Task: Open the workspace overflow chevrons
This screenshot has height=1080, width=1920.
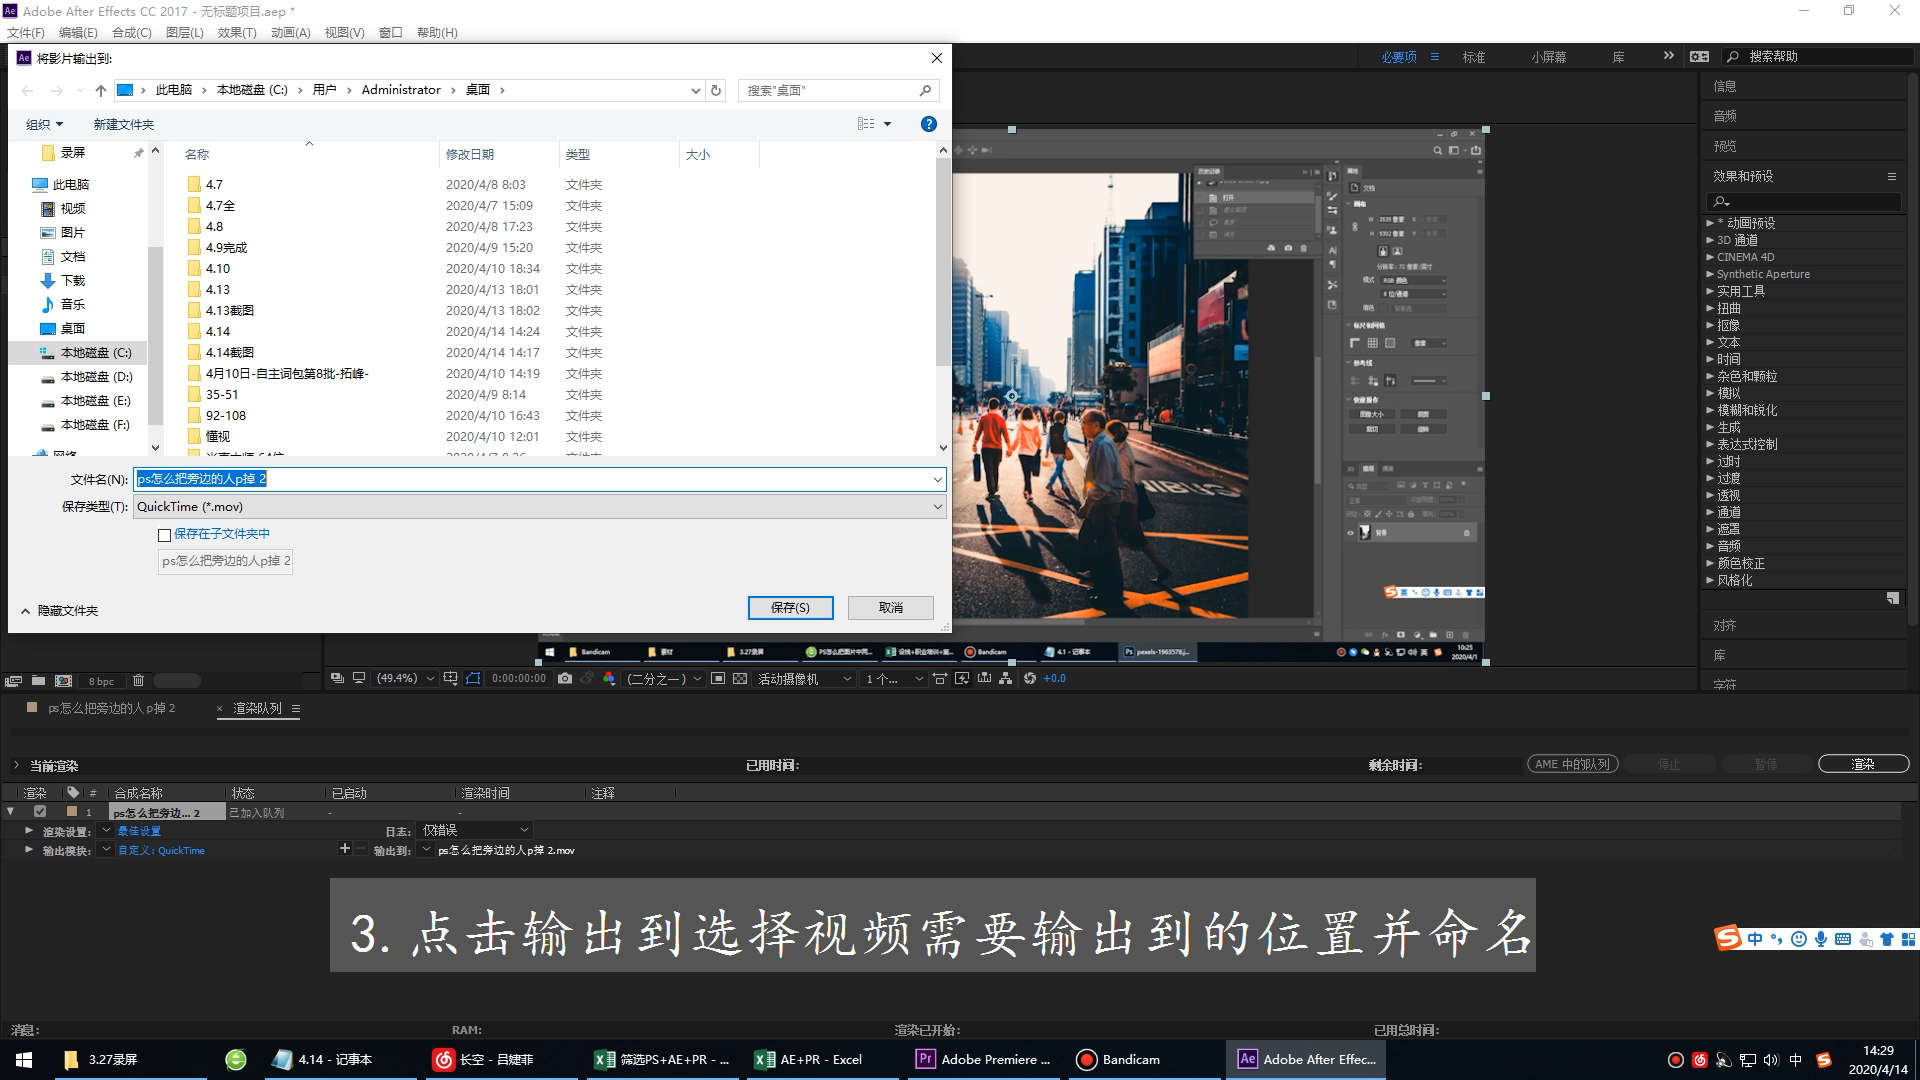Action: pyautogui.click(x=1668, y=56)
